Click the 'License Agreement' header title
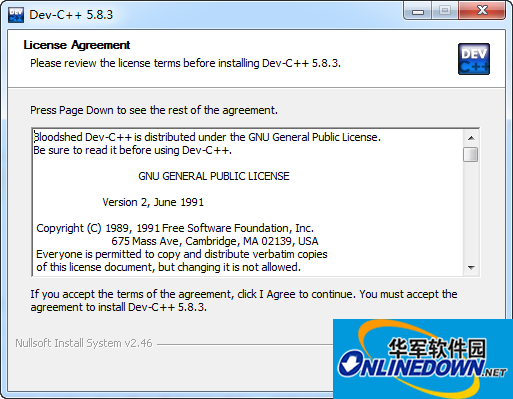 click(x=77, y=45)
